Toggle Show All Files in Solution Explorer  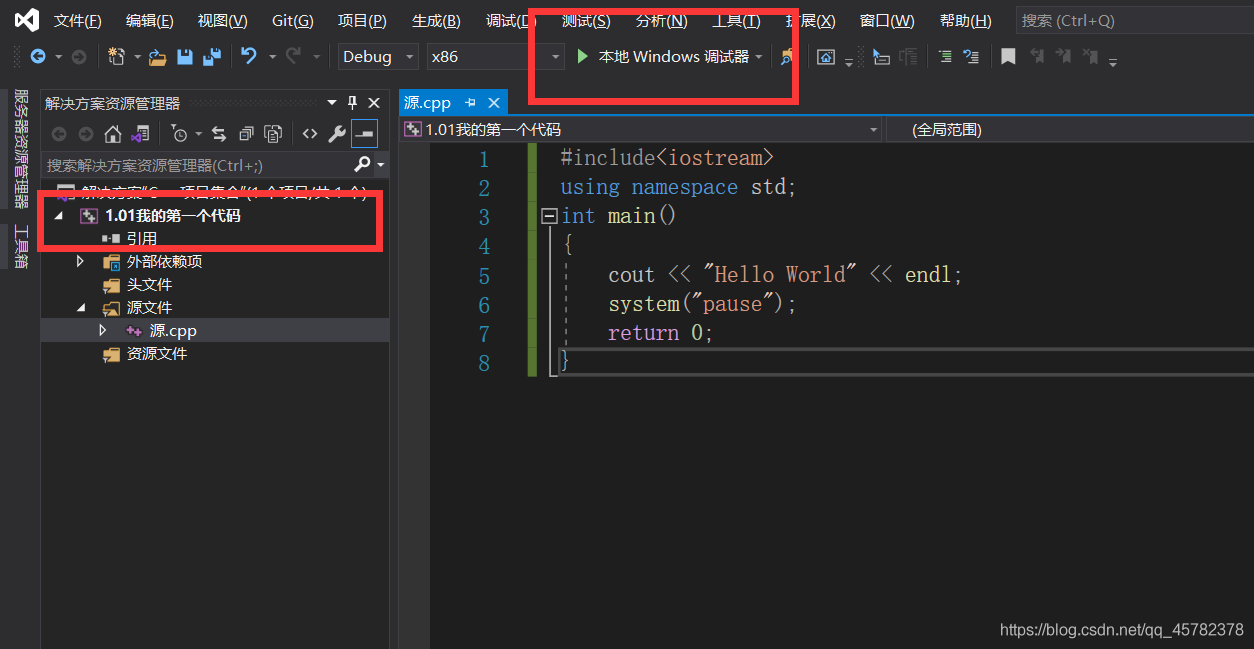273,134
